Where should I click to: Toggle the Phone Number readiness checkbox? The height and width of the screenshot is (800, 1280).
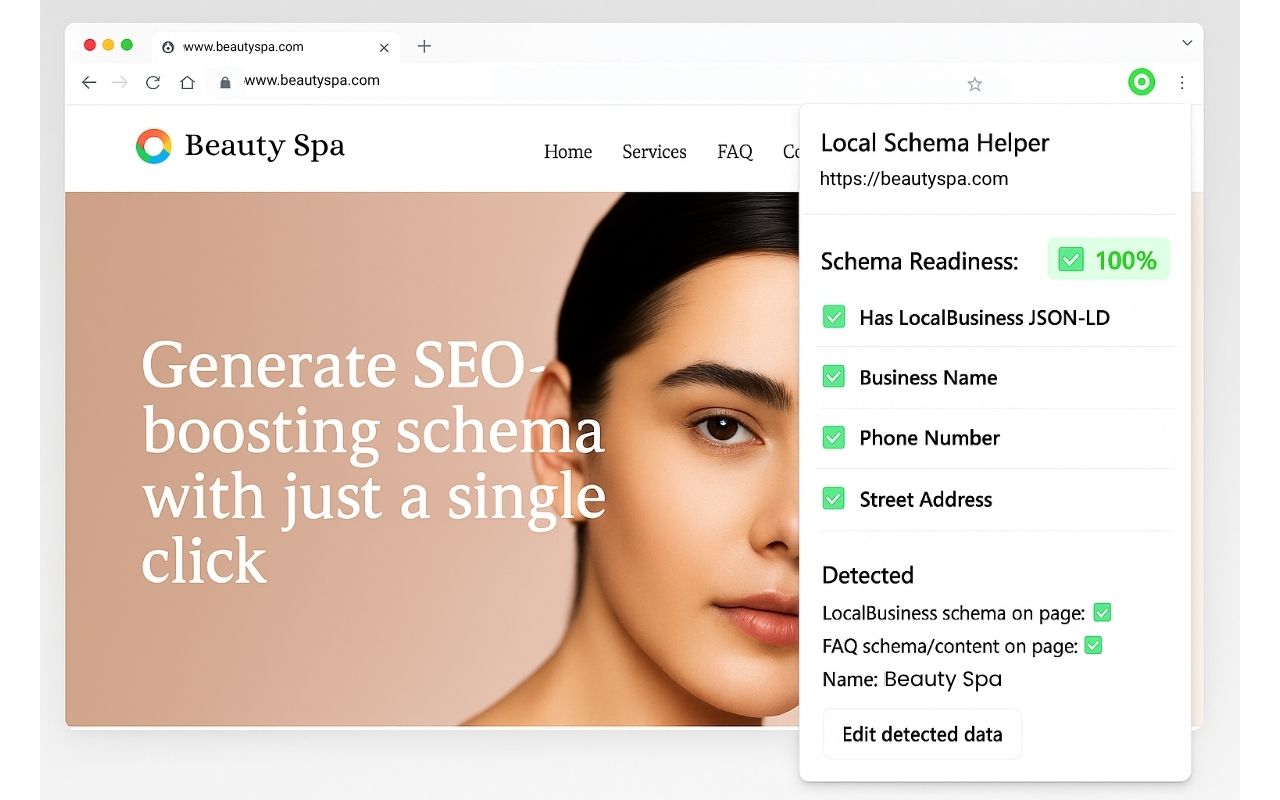[834, 437]
